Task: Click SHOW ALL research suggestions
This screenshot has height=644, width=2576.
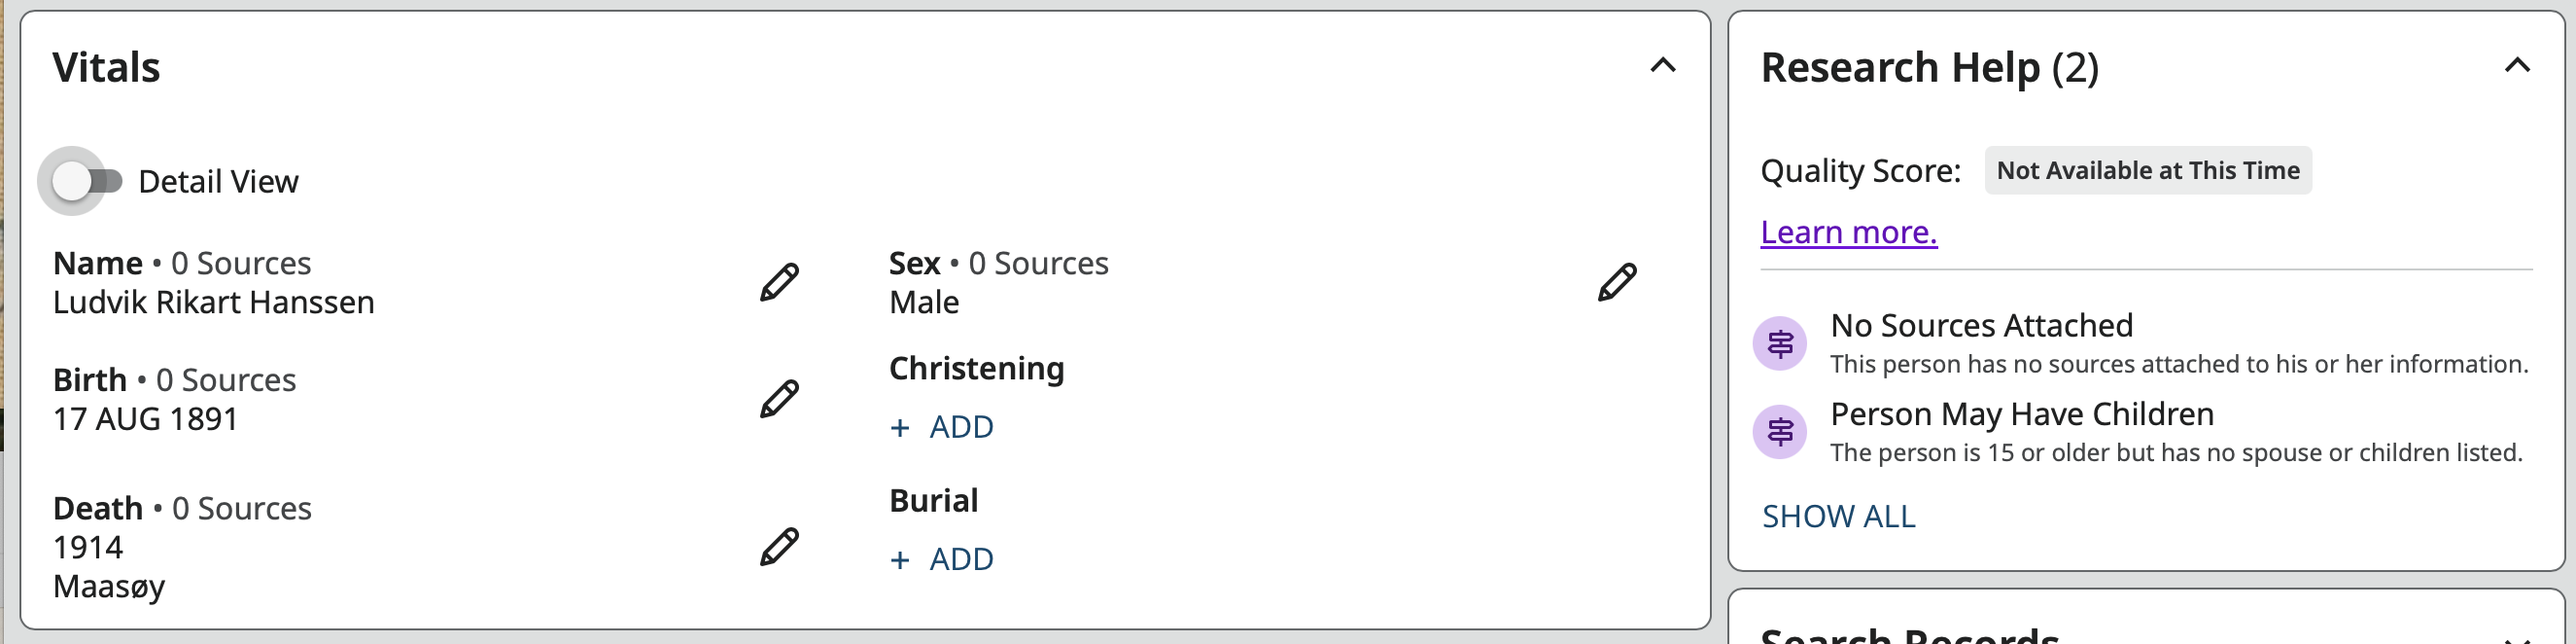Action: (1838, 516)
